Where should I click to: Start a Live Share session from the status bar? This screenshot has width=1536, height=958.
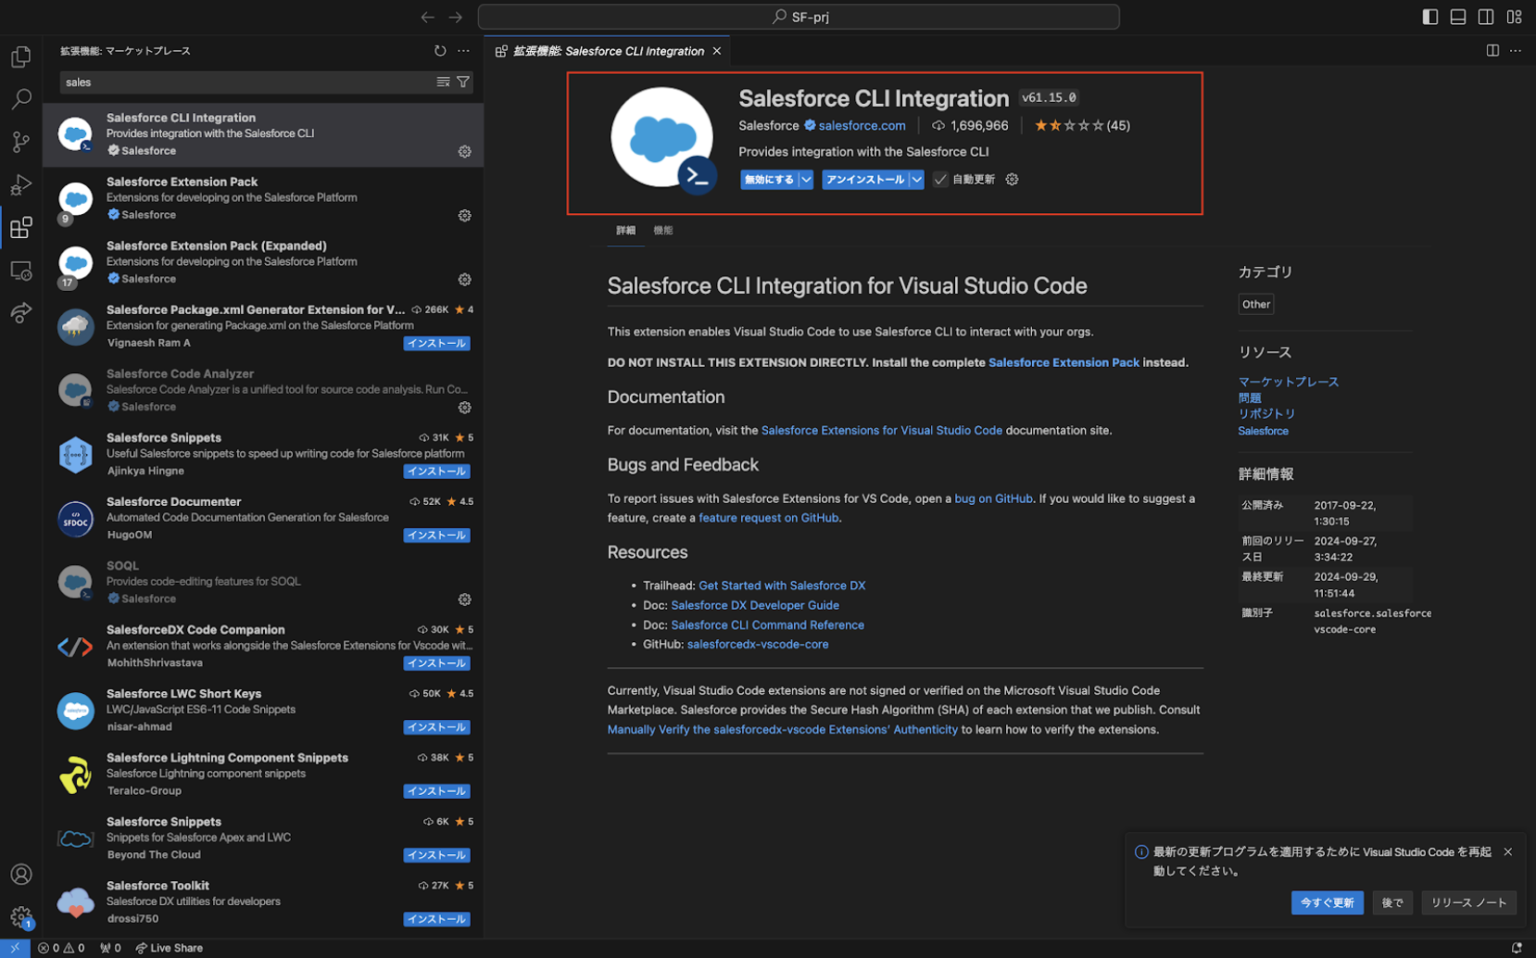168,947
